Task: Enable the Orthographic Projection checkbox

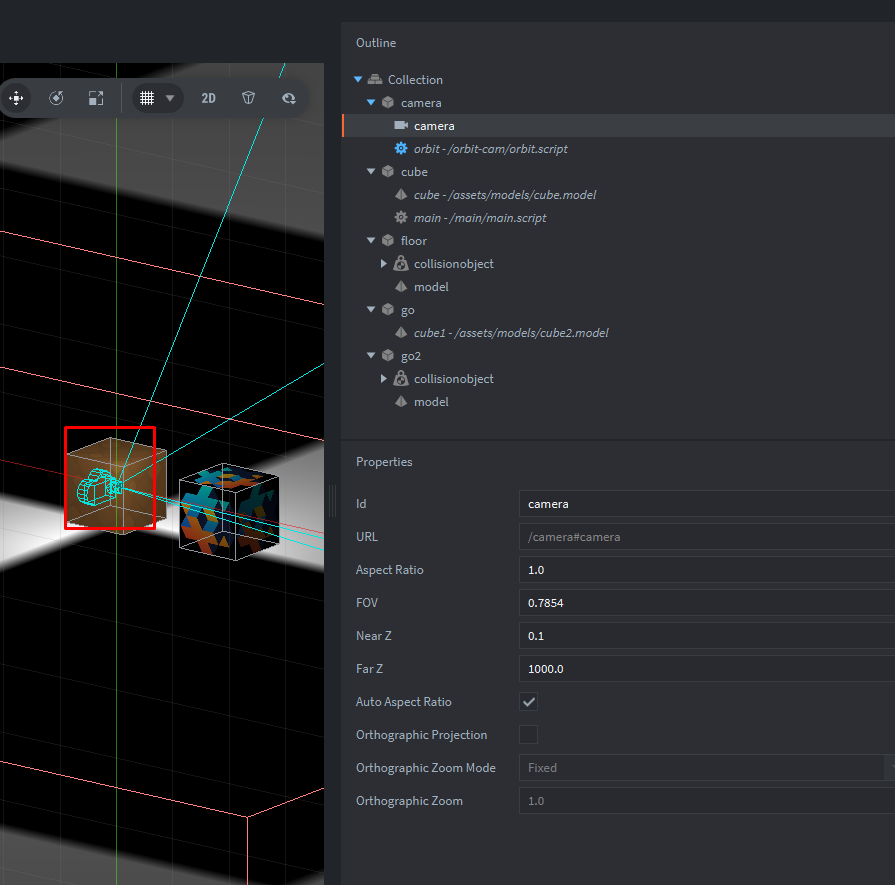Action: (528, 735)
